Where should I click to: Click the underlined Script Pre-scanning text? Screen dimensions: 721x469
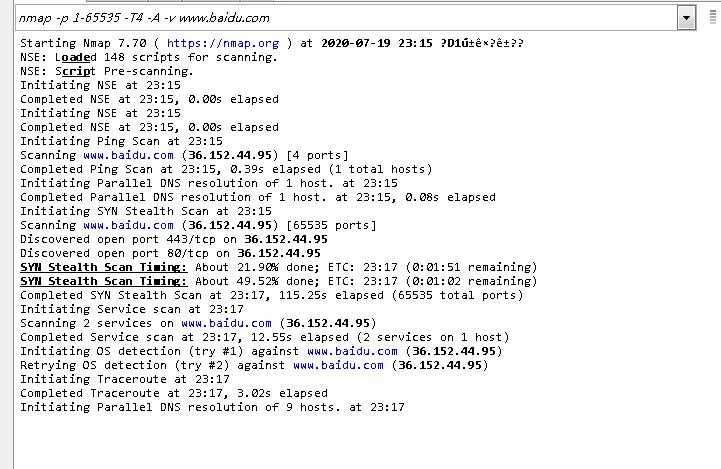[x=124, y=71]
